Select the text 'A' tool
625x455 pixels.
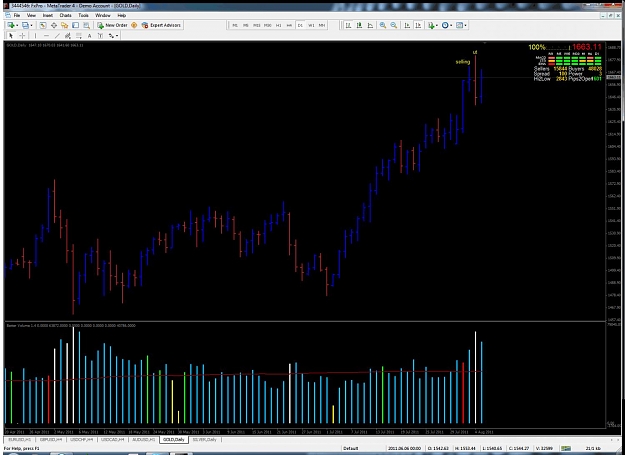pyautogui.click(x=89, y=35)
